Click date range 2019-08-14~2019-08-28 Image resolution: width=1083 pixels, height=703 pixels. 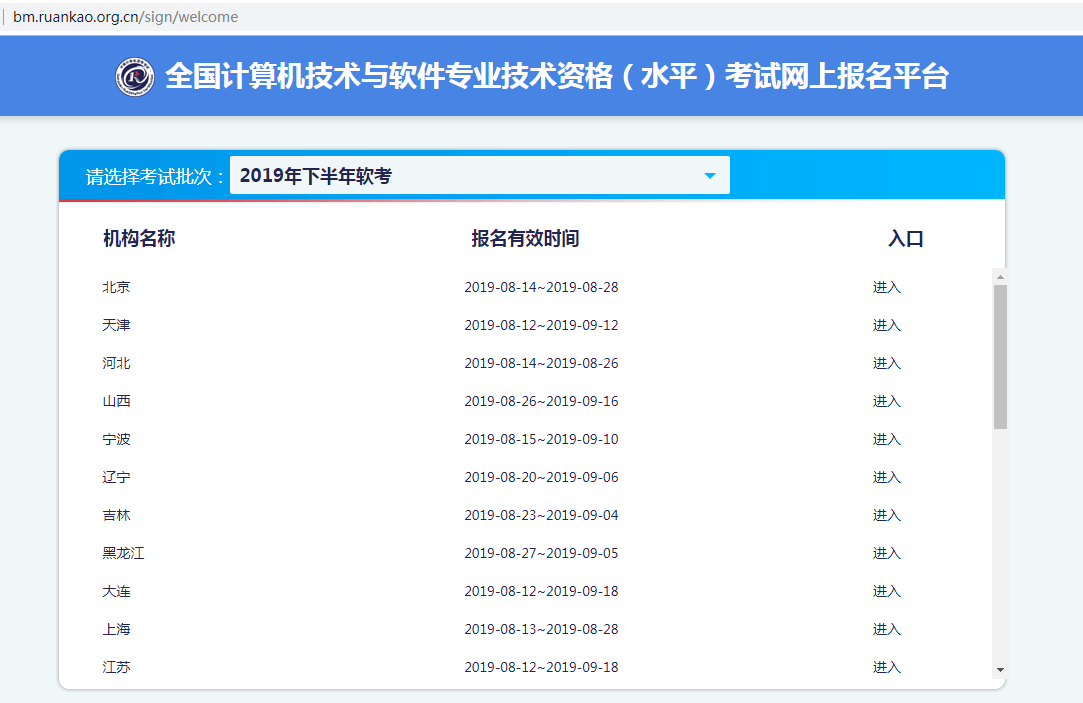541,287
